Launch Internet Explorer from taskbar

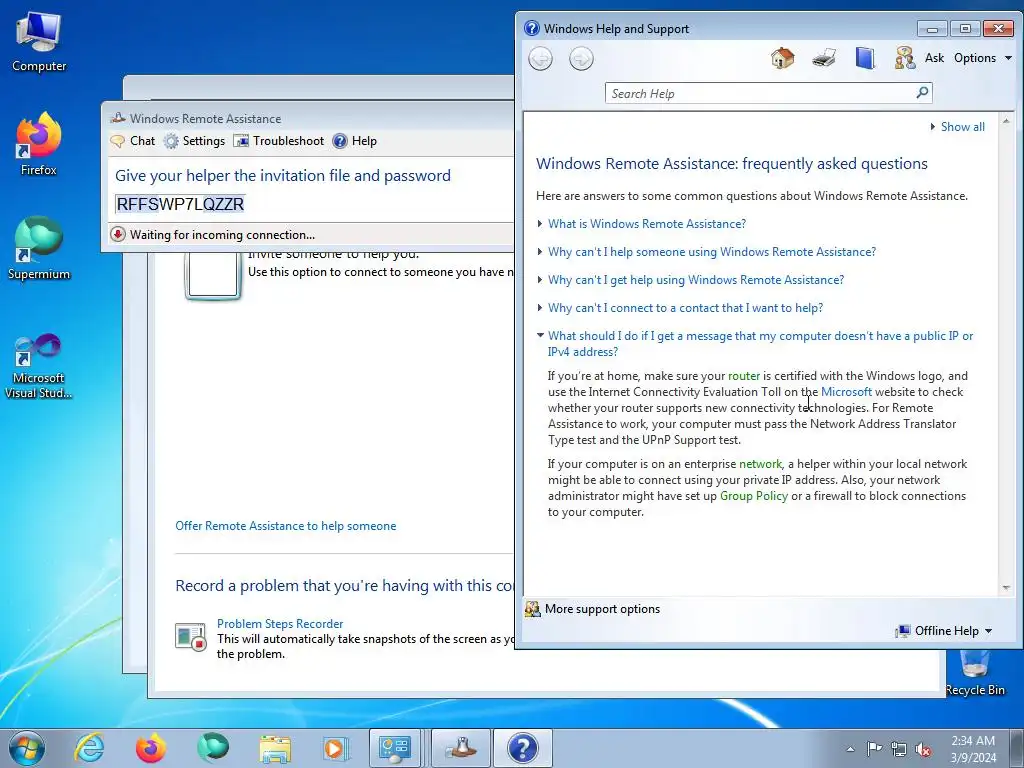(x=89, y=748)
